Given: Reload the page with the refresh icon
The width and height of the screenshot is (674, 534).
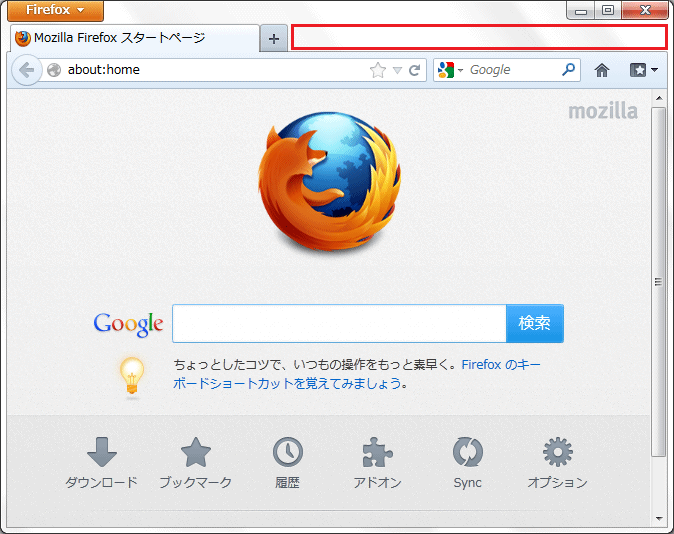Looking at the screenshot, I should coord(414,70).
